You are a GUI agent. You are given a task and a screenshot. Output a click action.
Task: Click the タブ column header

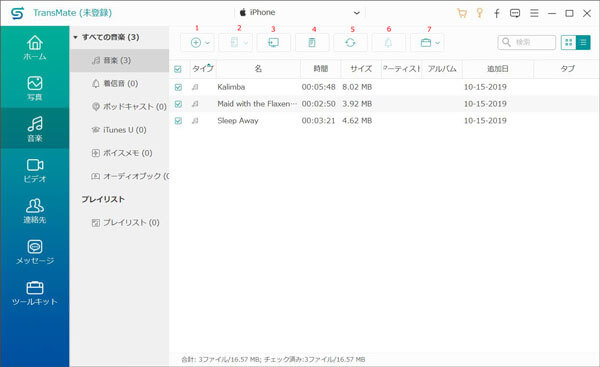[567, 69]
